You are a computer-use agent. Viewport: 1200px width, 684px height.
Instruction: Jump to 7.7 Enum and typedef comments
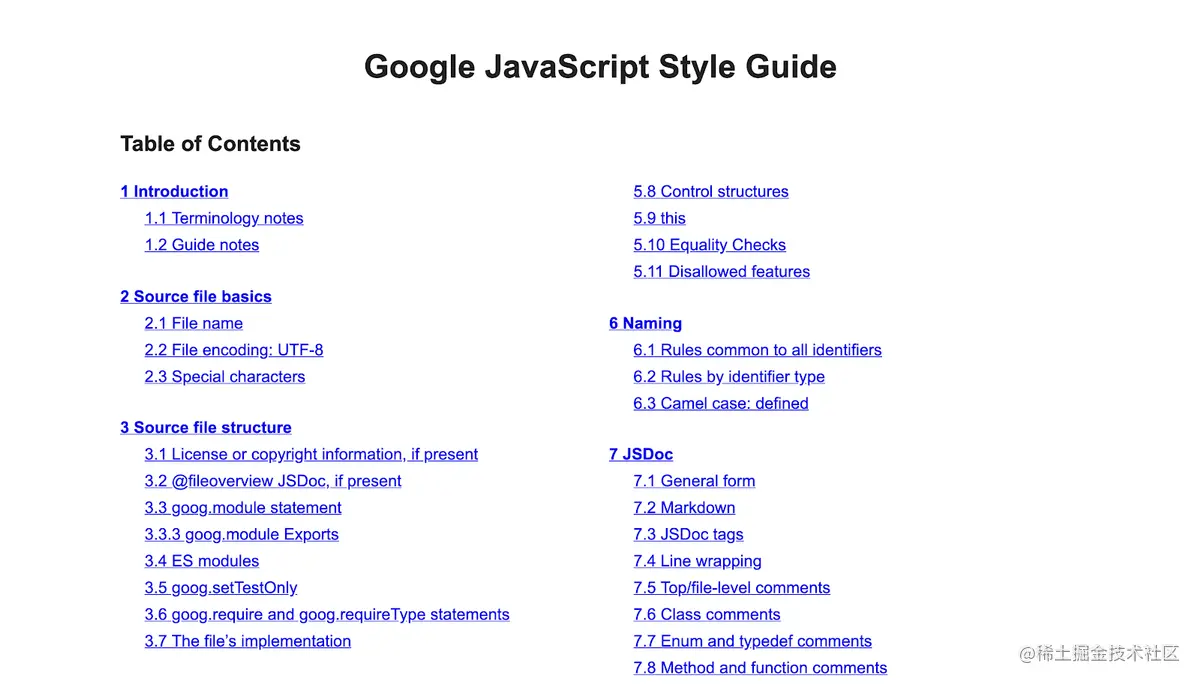tap(752, 641)
